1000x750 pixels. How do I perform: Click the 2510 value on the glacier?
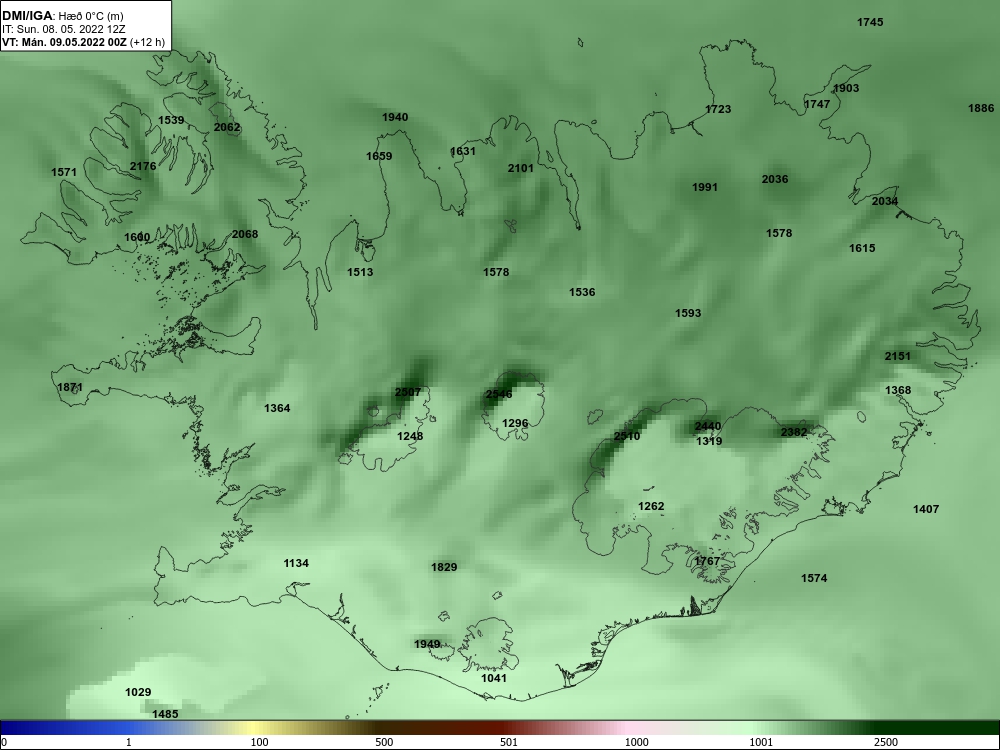click(x=627, y=436)
